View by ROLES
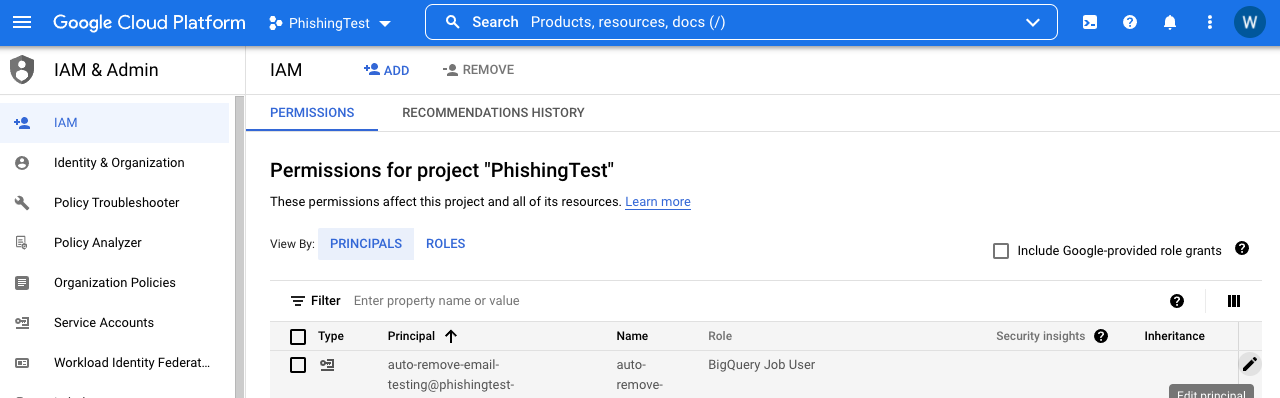The height and width of the screenshot is (398, 1280). [x=446, y=244]
